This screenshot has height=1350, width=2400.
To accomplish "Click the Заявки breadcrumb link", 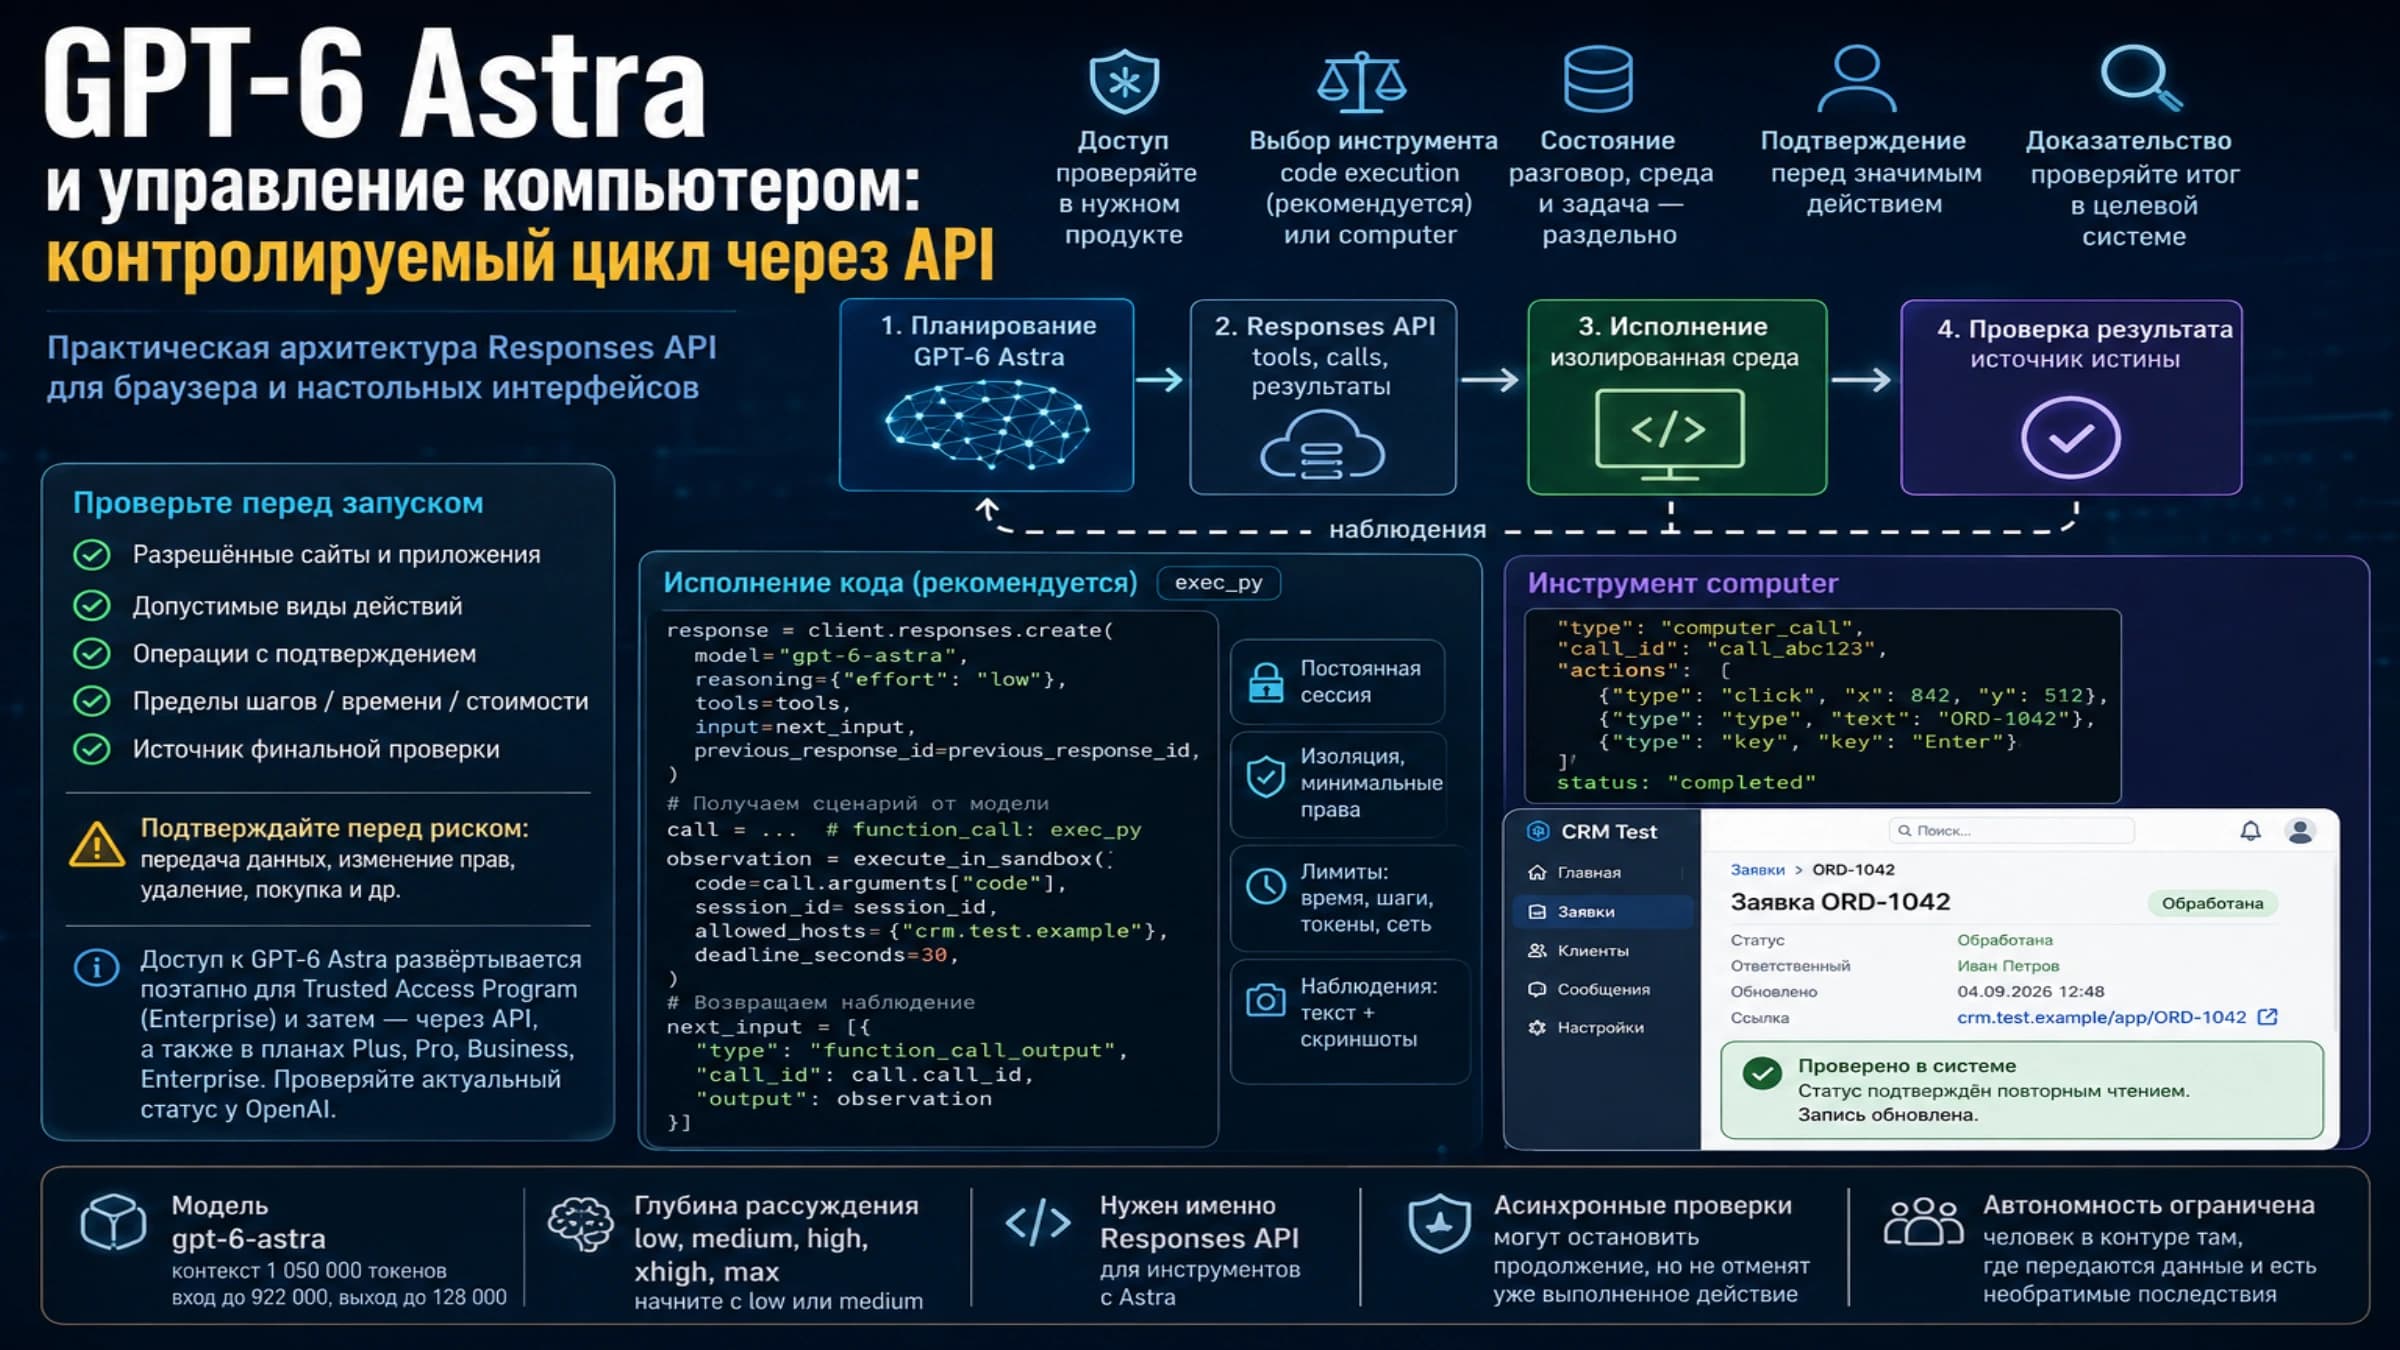I will coord(1757,870).
